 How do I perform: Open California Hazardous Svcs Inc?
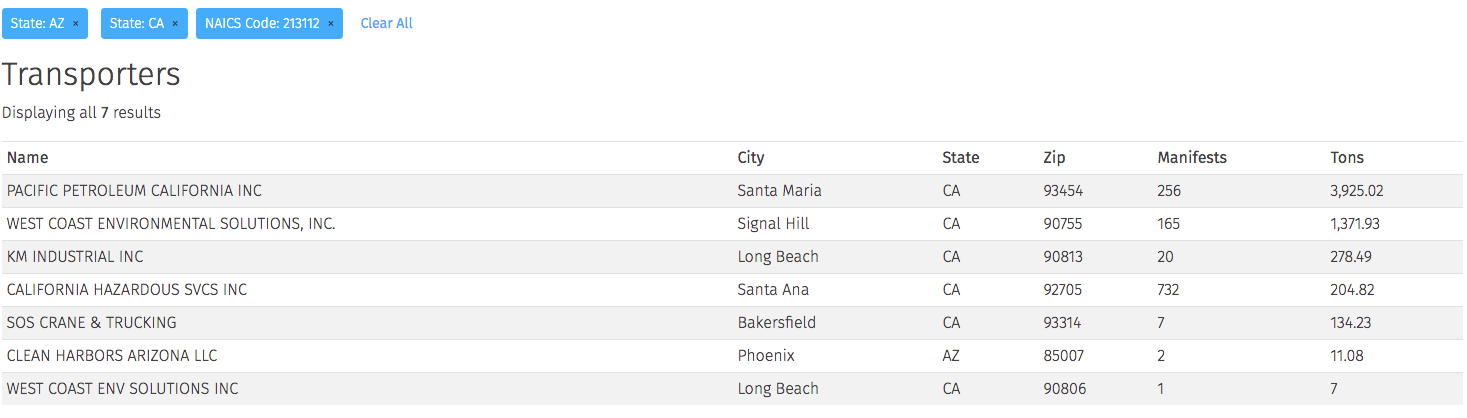[732, 289]
